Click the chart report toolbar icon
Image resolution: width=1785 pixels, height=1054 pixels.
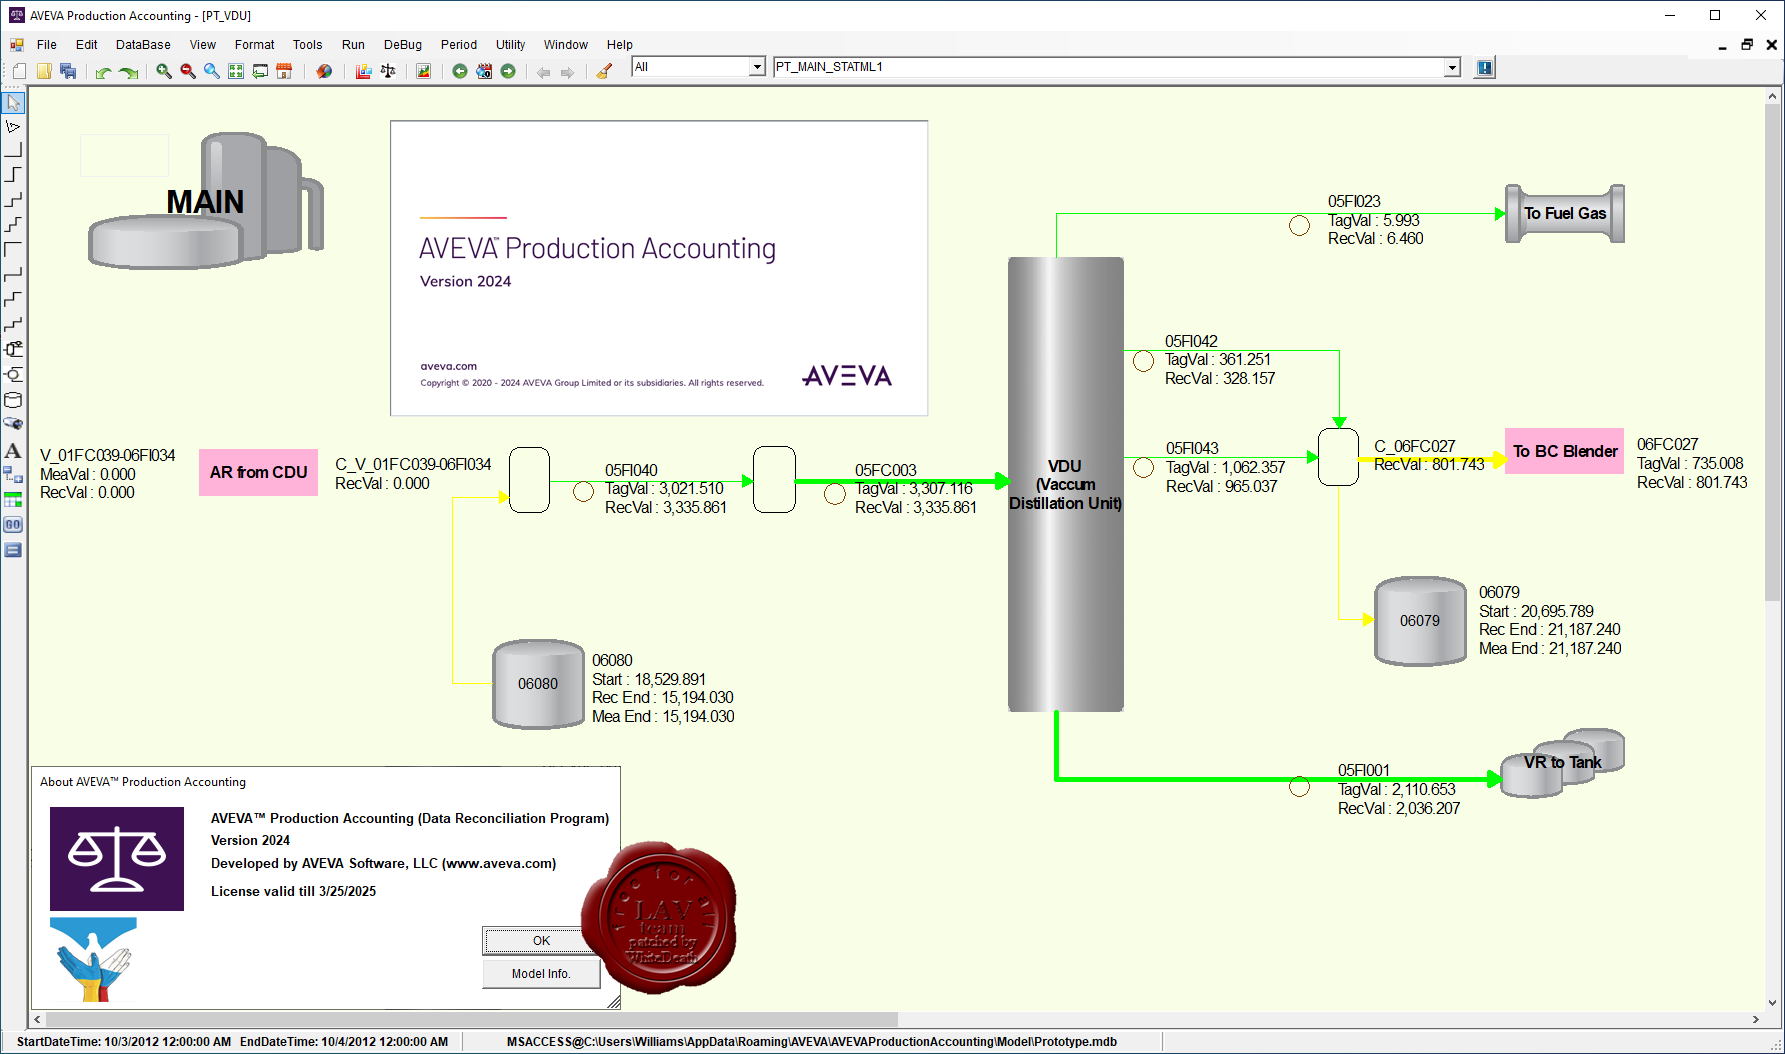[424, 71]
